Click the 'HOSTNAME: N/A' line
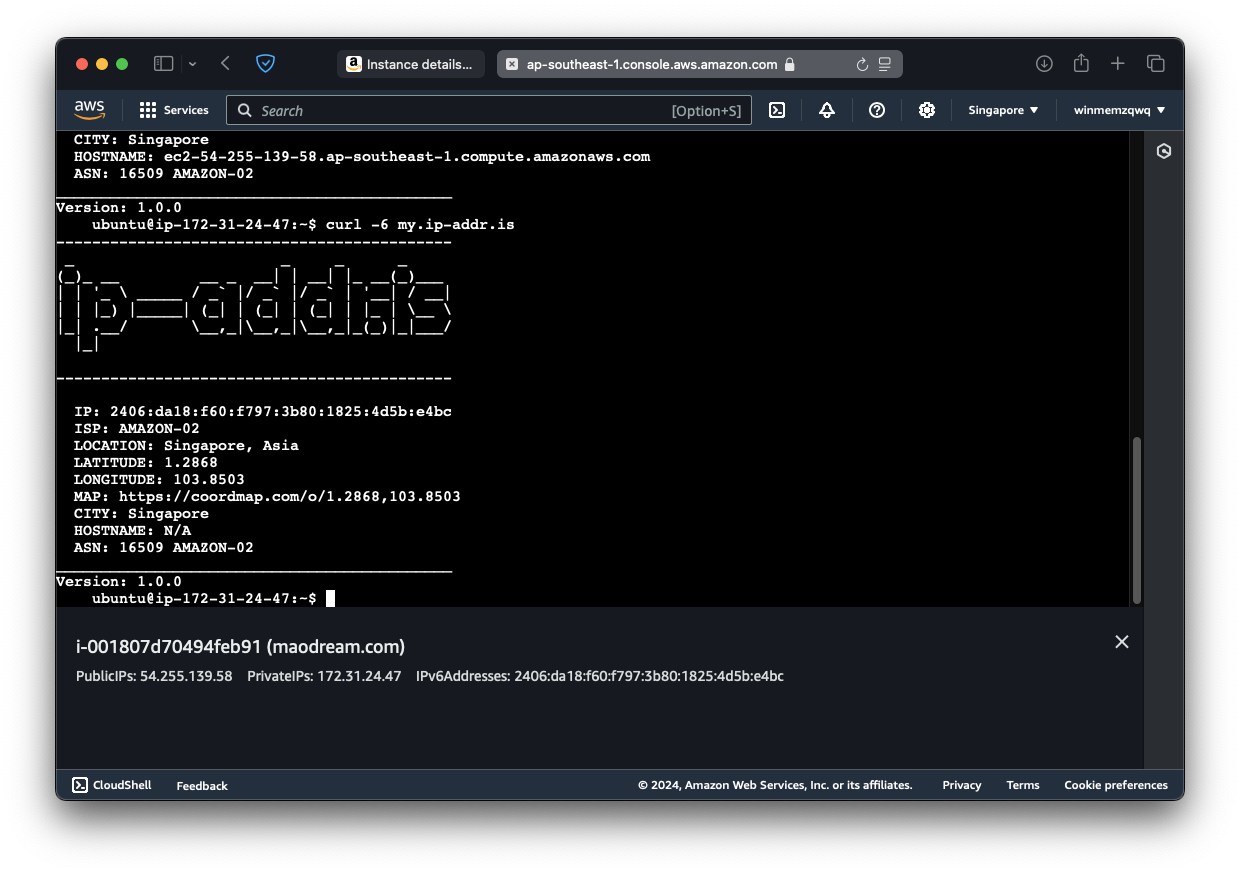1240x874 pixels. click(x=132, y=530)
